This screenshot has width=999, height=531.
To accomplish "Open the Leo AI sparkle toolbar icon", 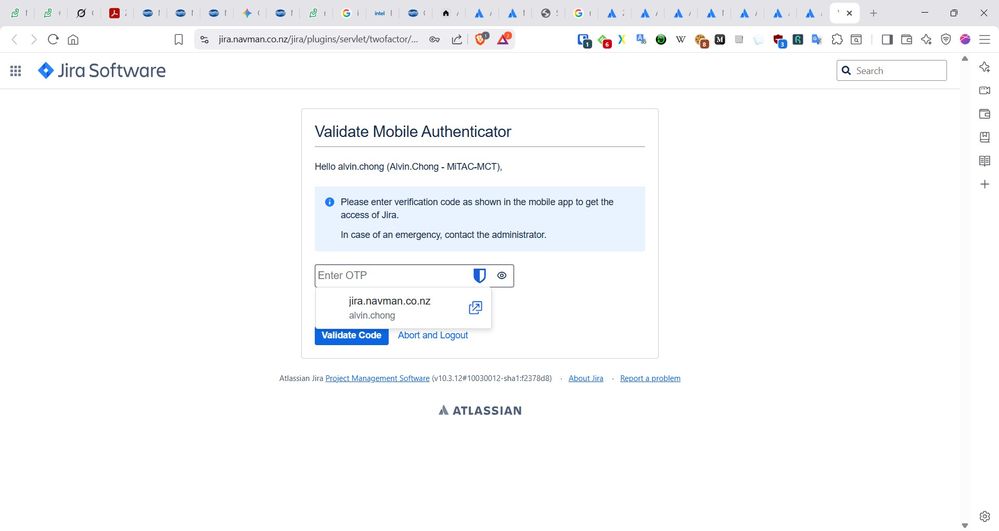I will point(926,40).
